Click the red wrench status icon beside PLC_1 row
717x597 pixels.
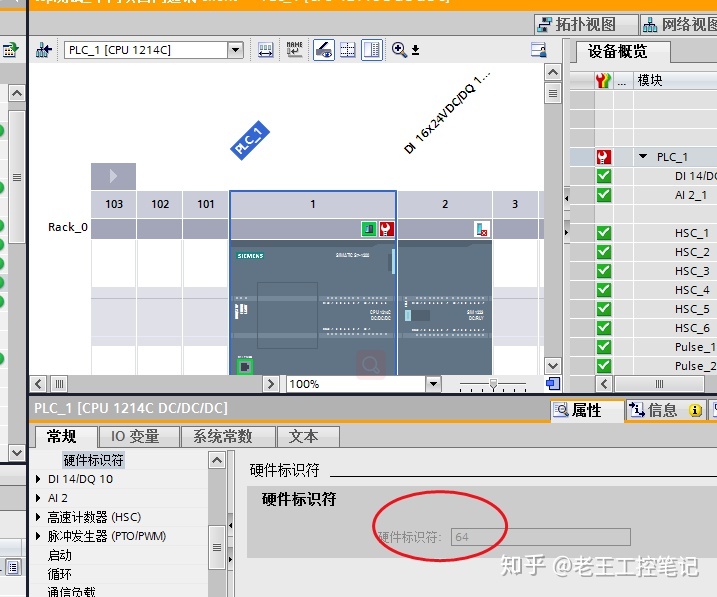[x=604, y=157]
